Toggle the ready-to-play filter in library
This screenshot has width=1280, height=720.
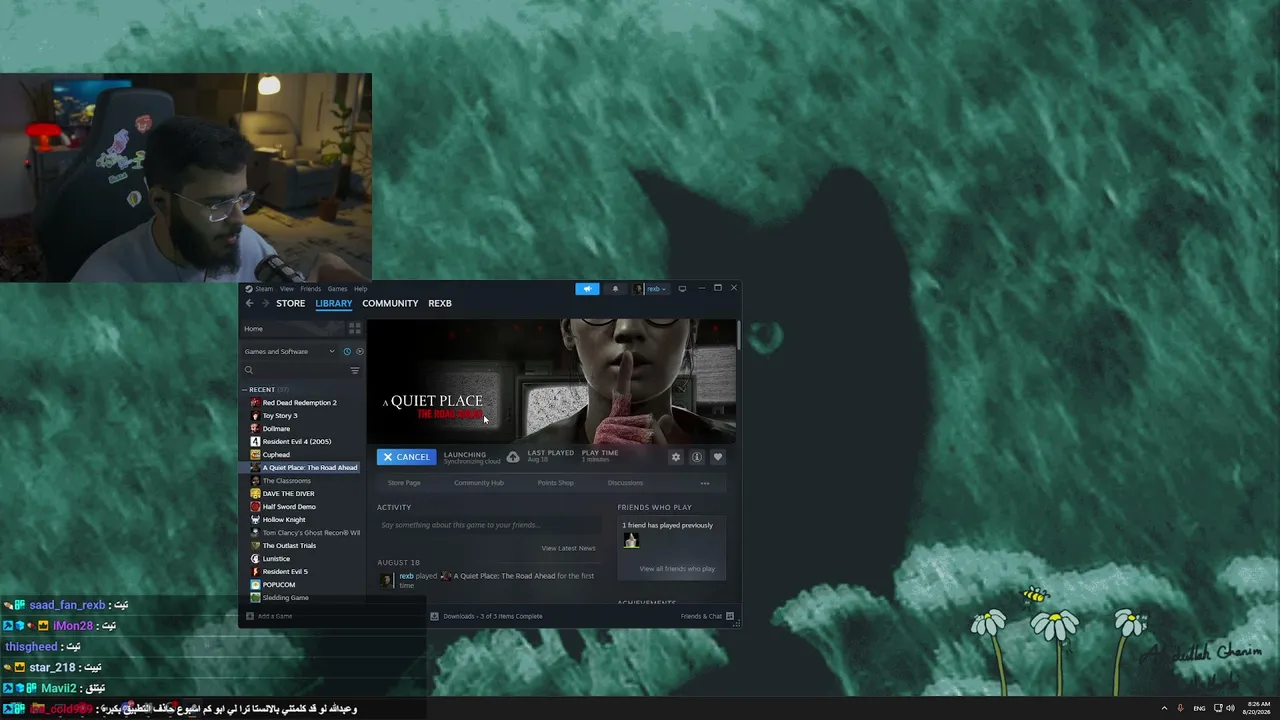tap(360, 351)
